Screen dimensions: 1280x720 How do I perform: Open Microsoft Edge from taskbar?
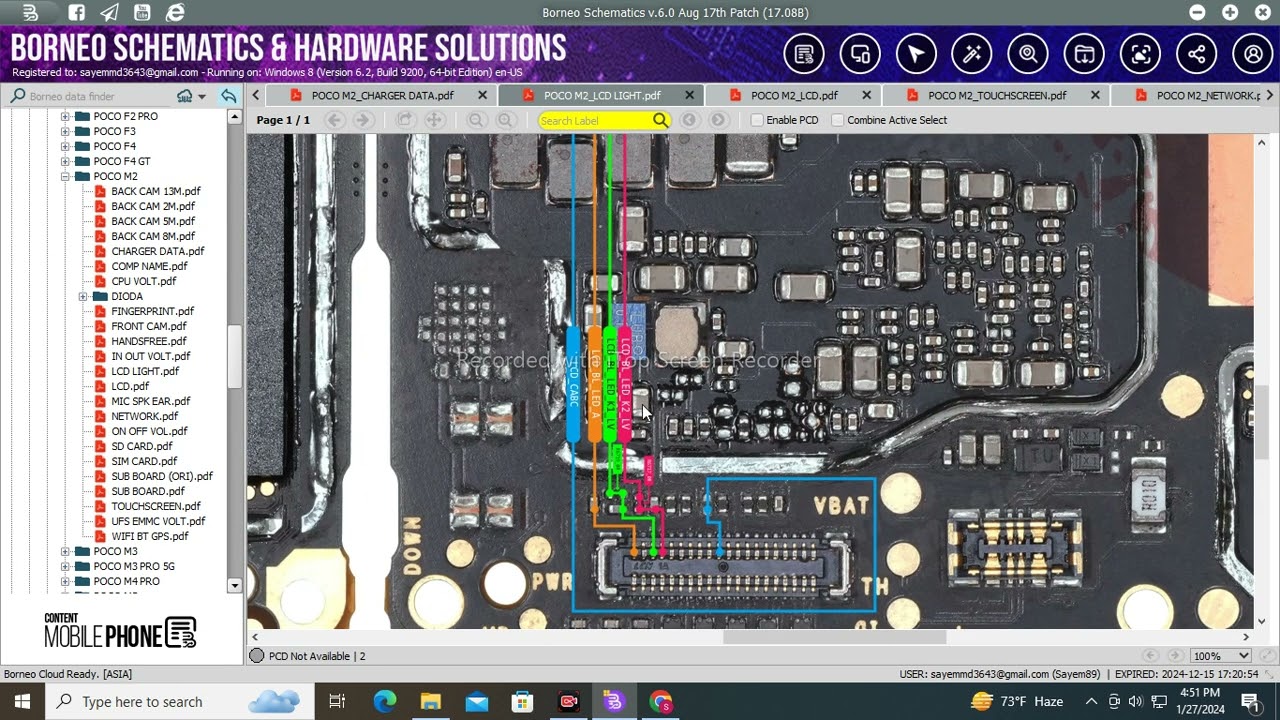pyautogui.click(x=385, y=701)
